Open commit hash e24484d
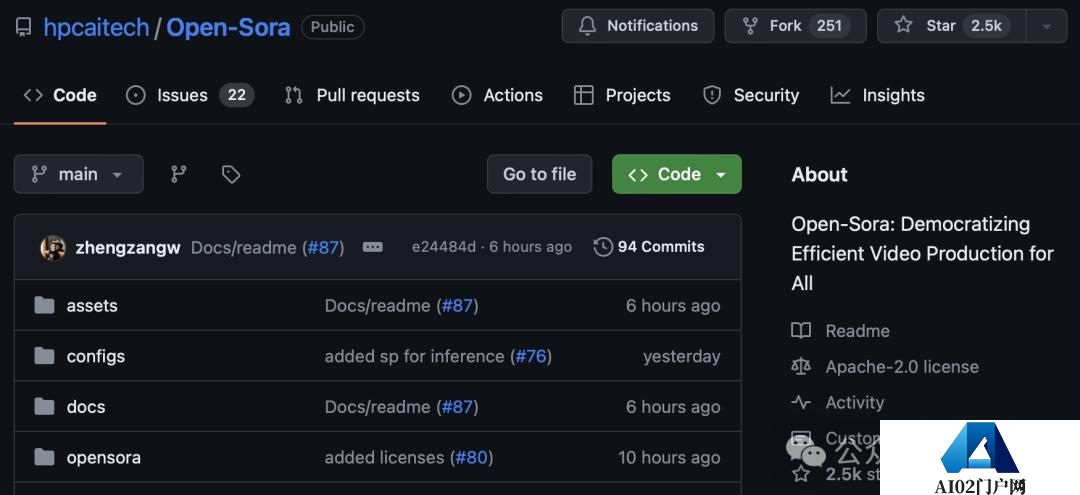Screen dimensions: 1080x495 pos(444,247)
